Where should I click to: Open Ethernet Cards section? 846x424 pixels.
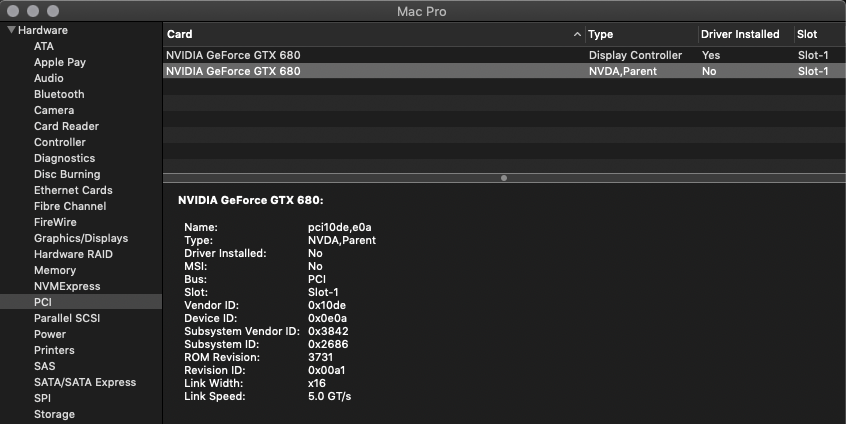[73, 190]
